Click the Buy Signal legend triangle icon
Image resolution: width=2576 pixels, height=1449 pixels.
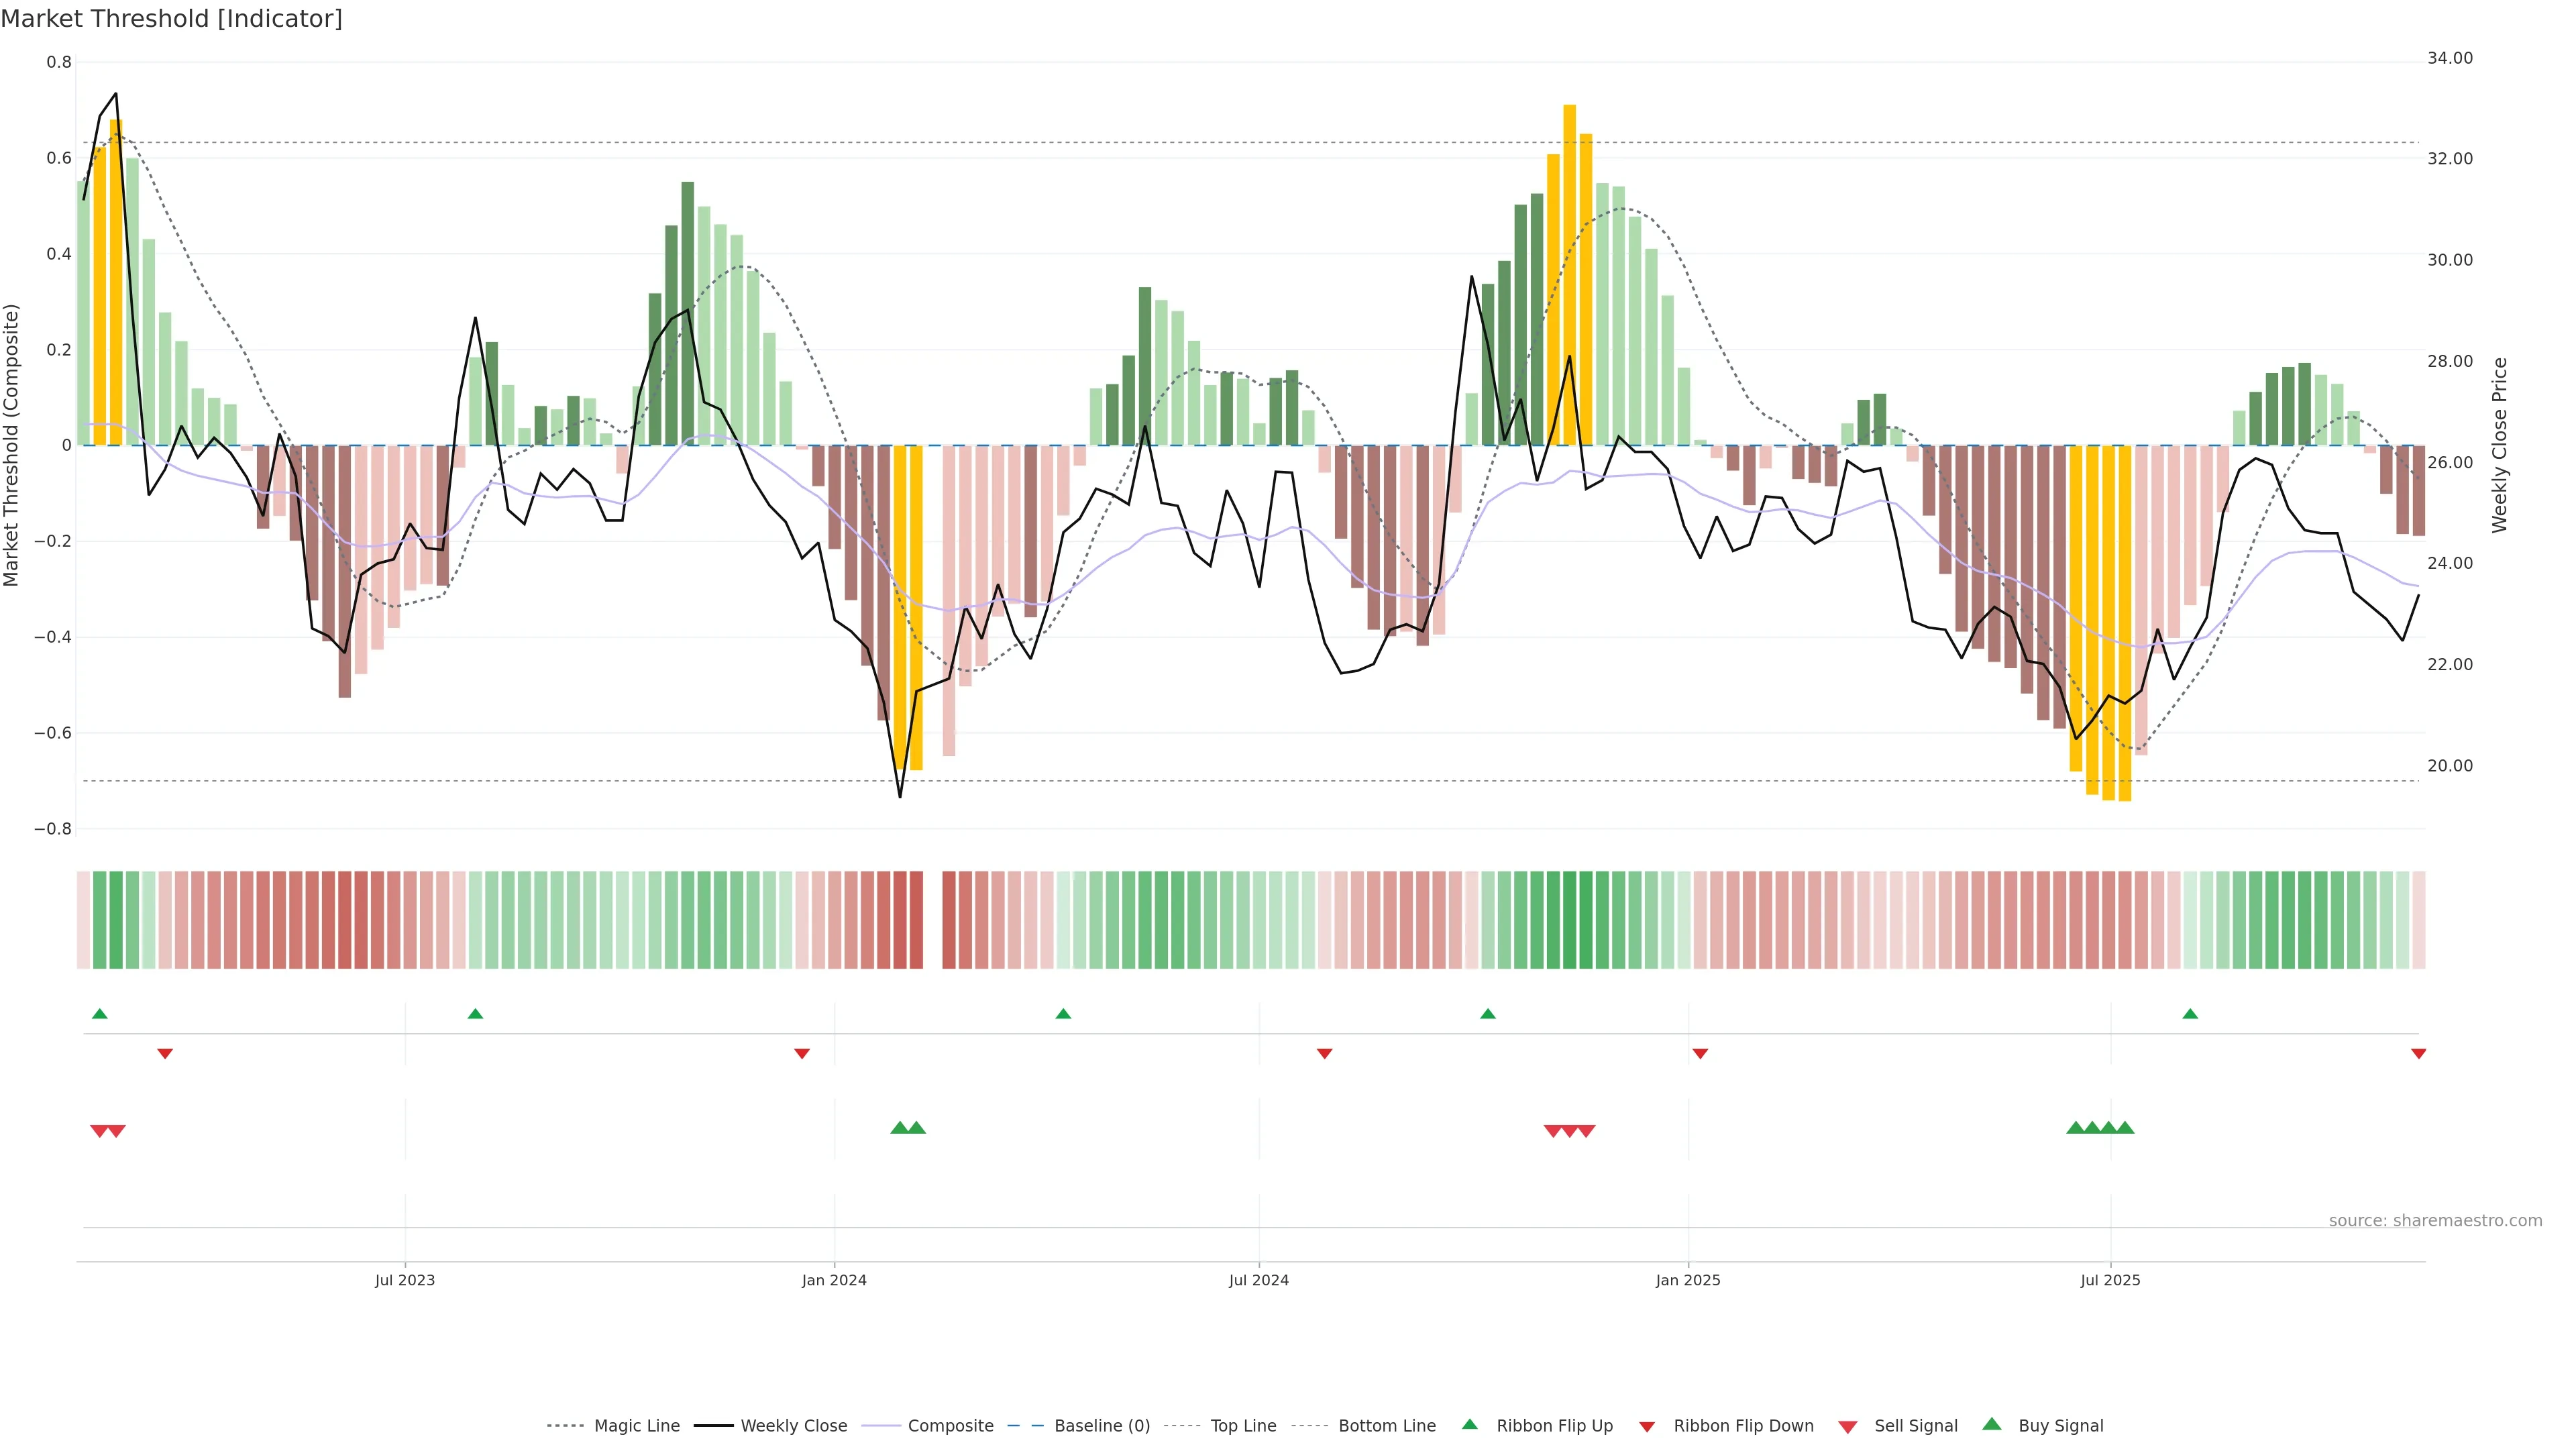tap(1992, 1424)
